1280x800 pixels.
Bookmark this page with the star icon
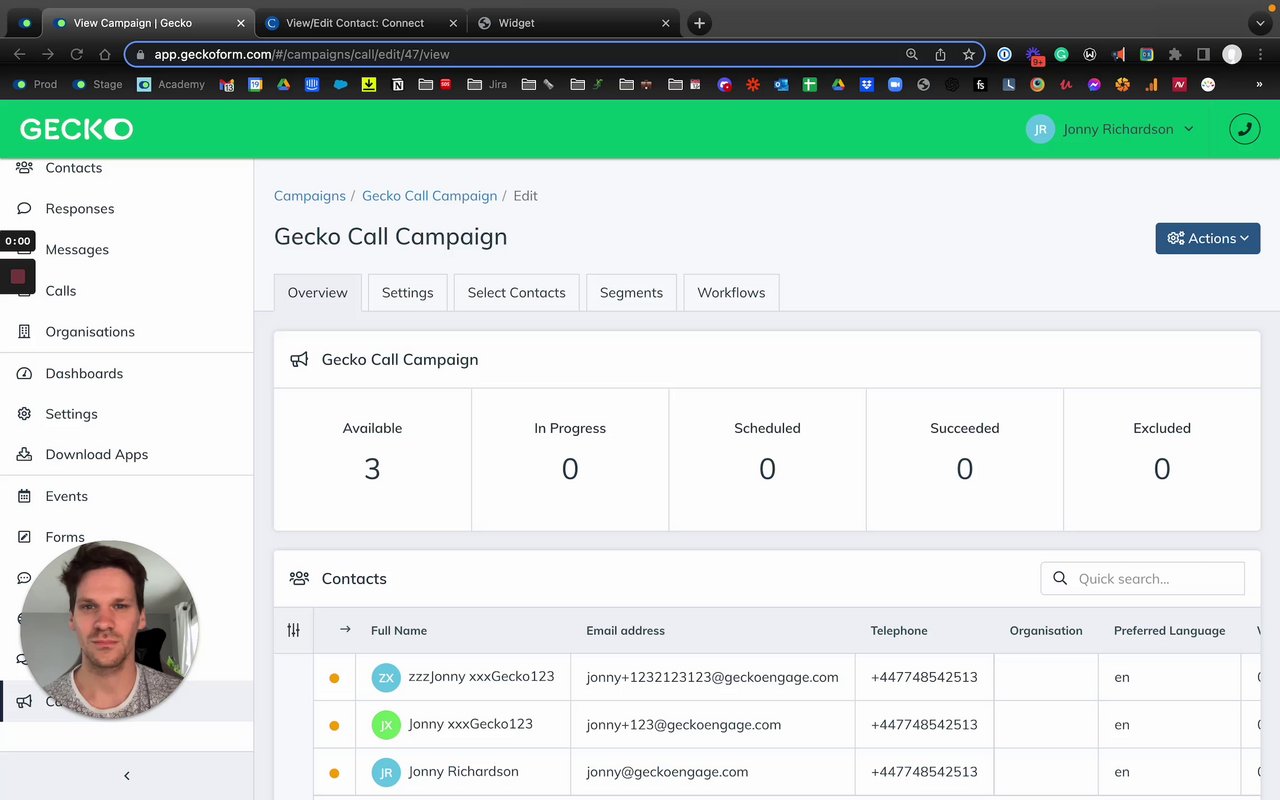coord(968,54)
